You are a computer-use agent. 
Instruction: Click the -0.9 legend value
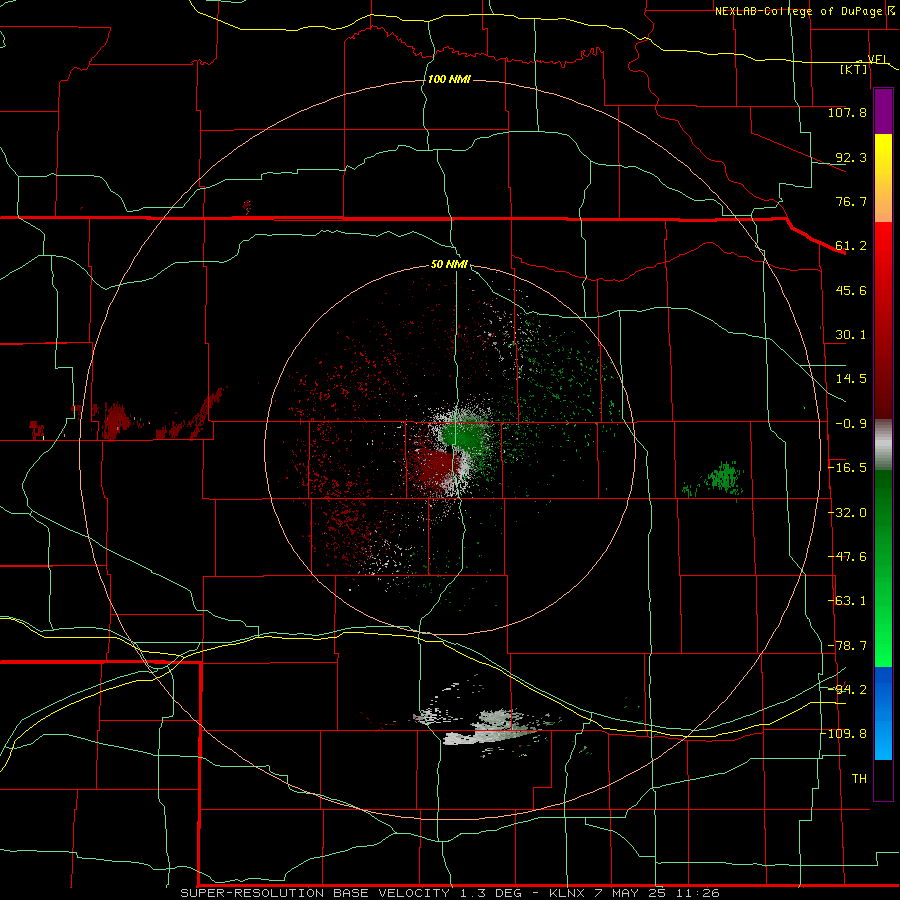(x=851, y=424)
